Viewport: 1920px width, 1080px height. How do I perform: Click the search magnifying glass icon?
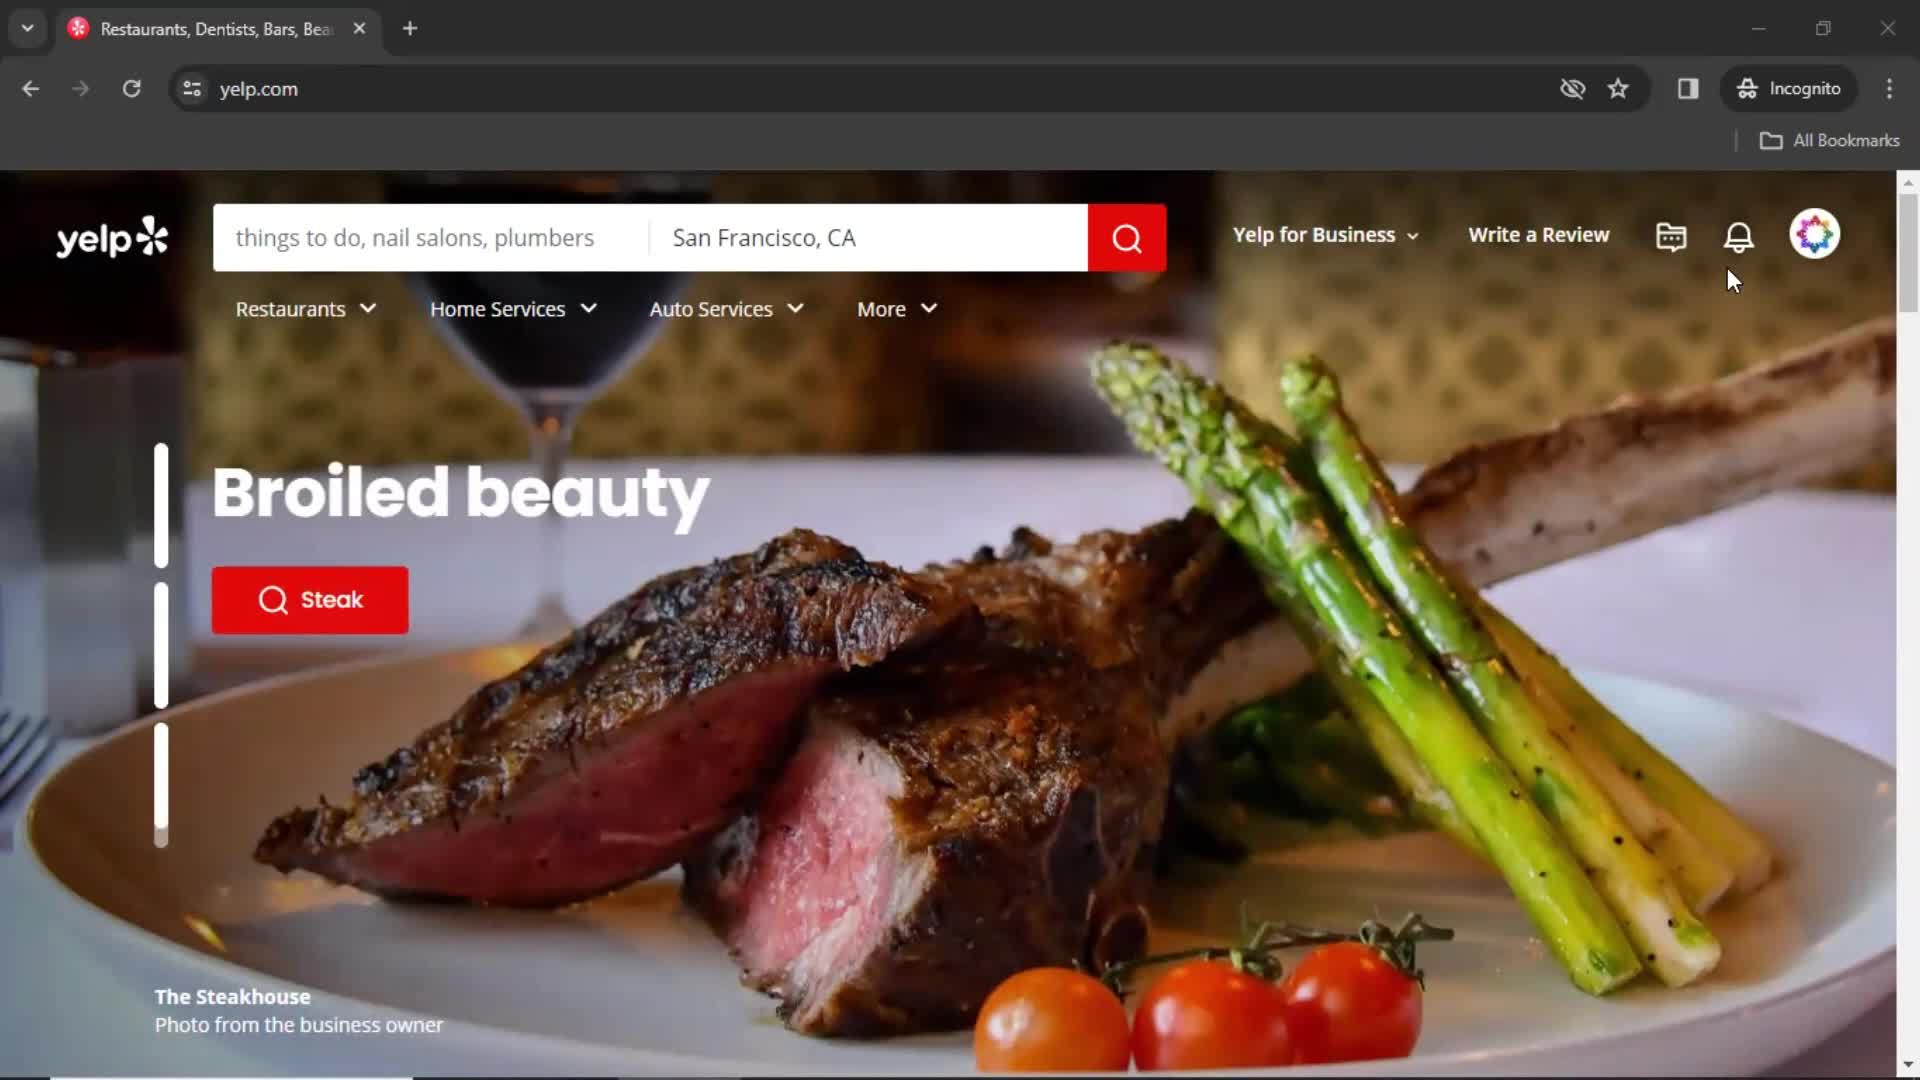(x=1129, y=237)
